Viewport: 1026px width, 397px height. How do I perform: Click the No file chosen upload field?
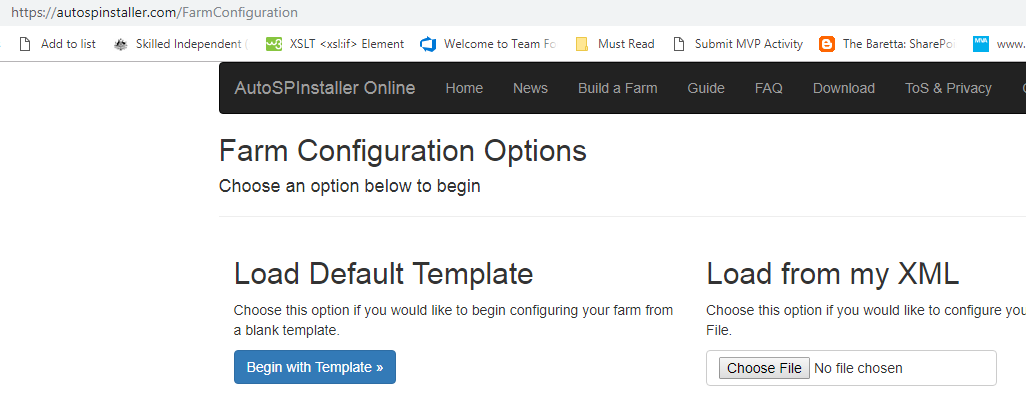click(851, 368)
